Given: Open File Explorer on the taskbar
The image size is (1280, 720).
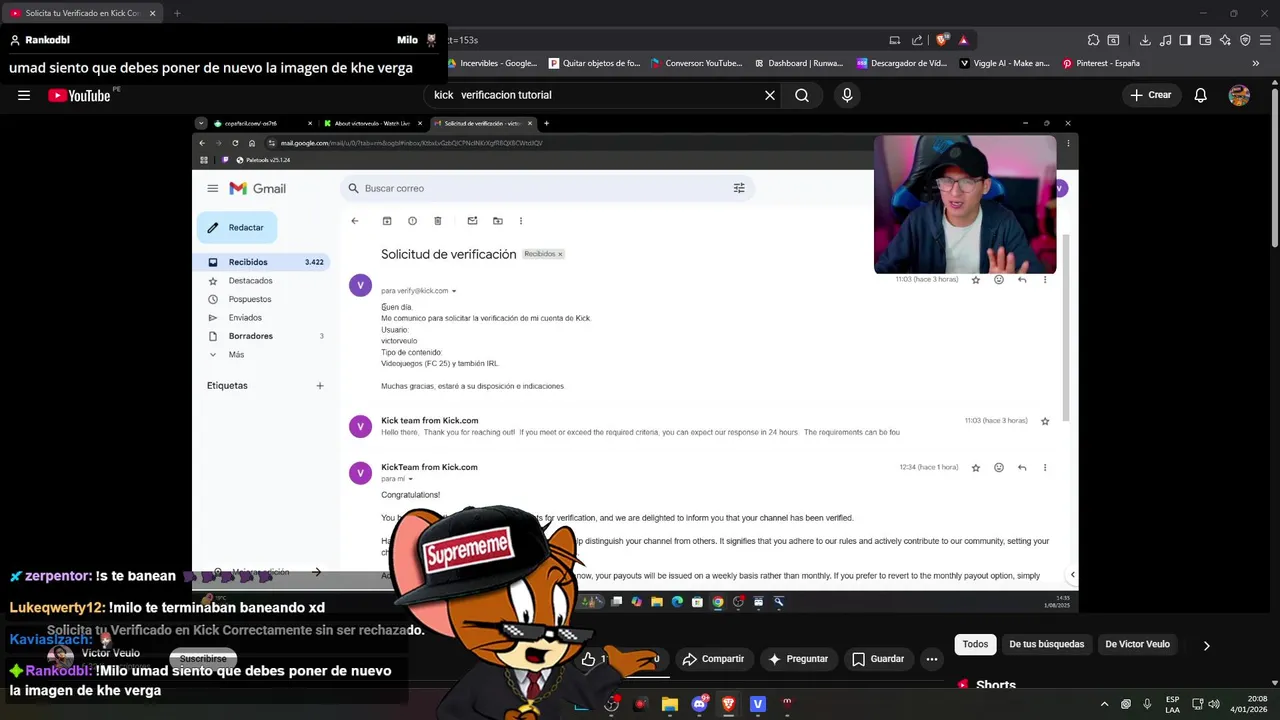Looking at the screenshot, I should (x=670, y=704).
